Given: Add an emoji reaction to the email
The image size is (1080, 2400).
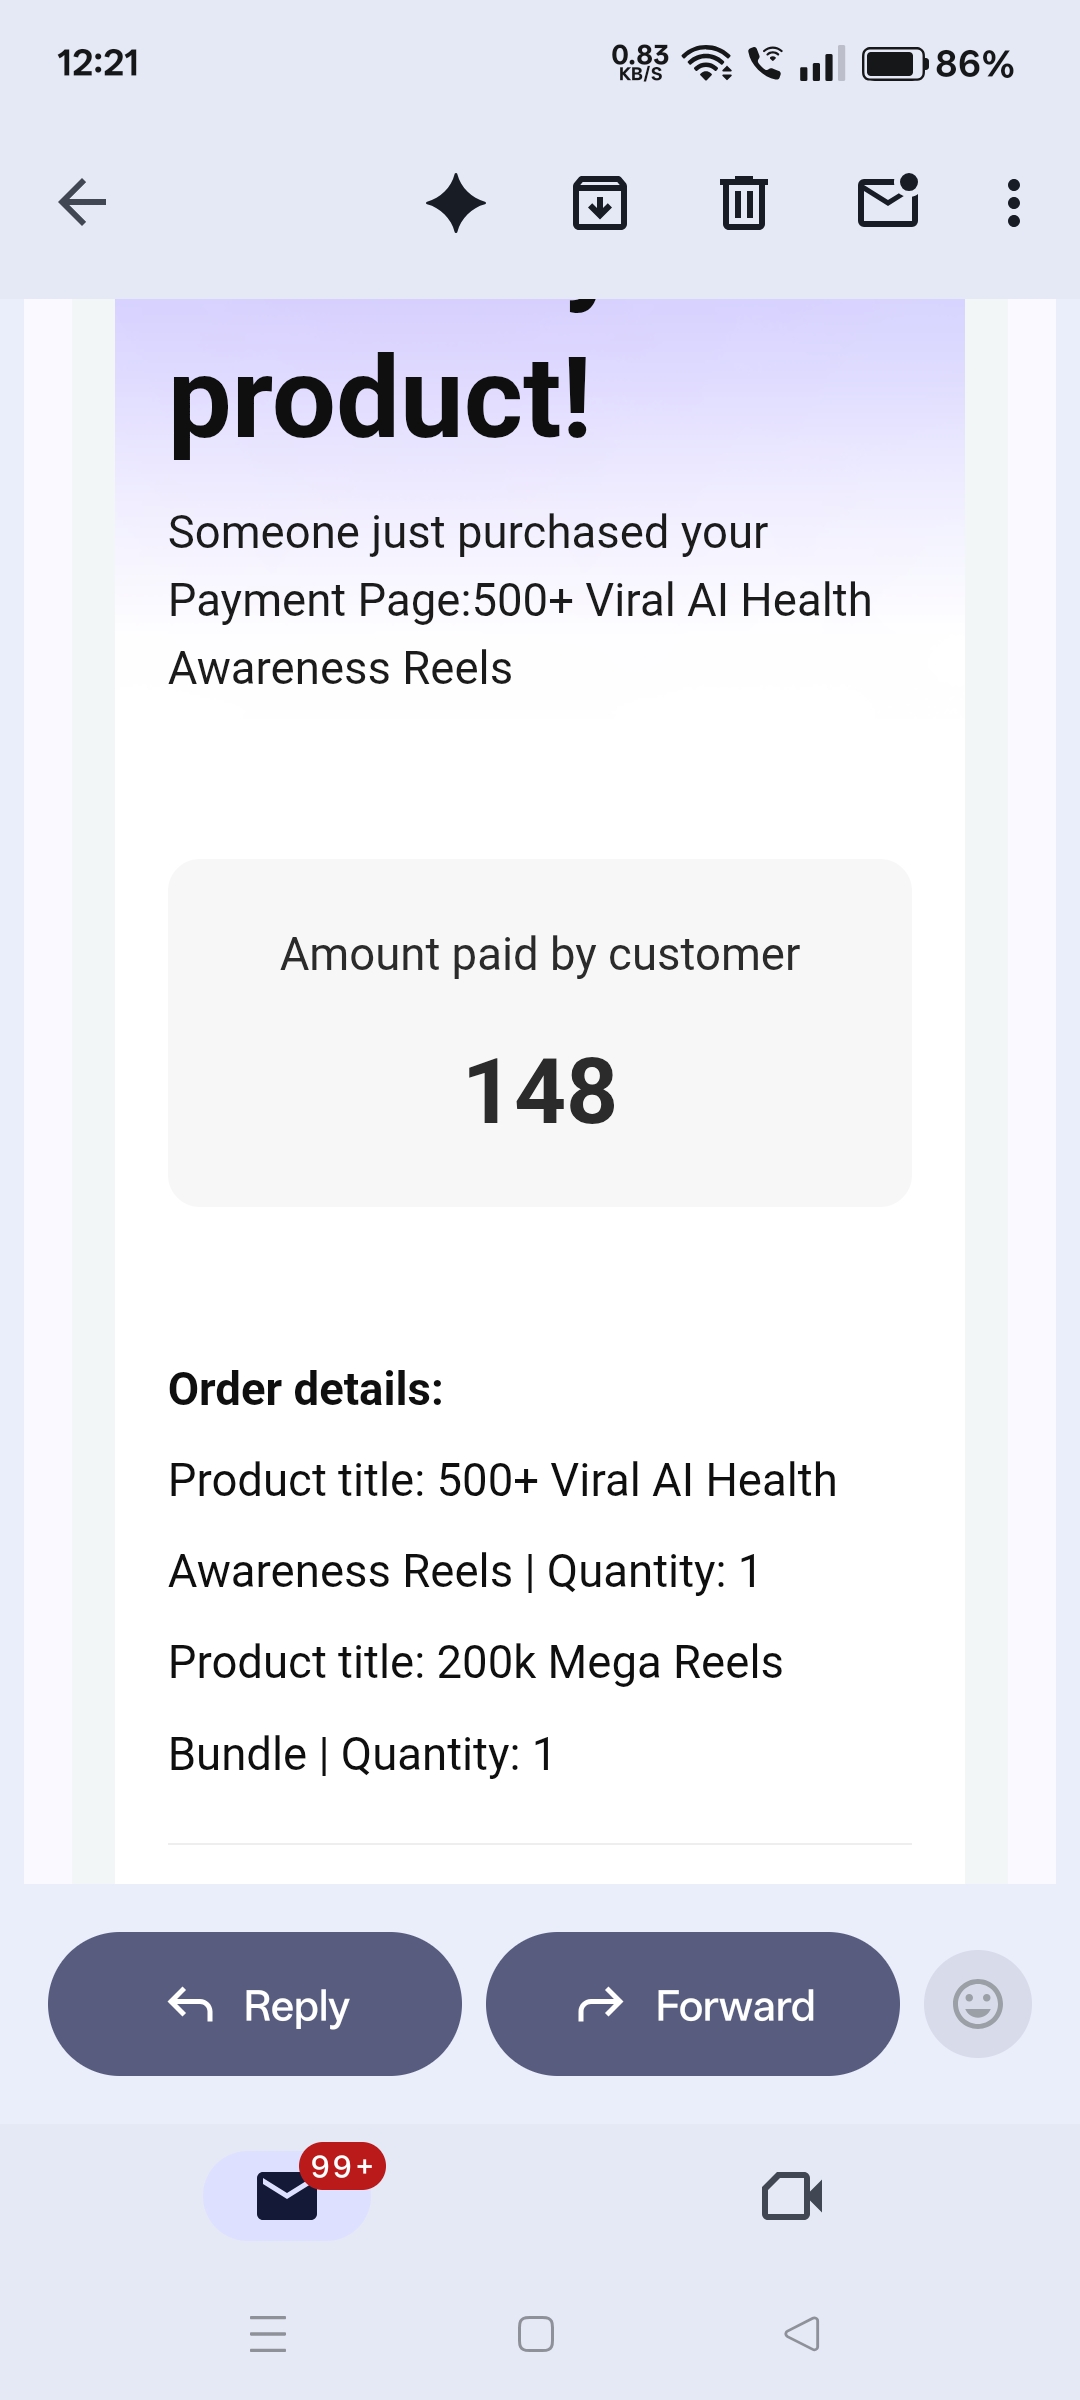Looking at the screenshot, I should click(x=977, y=2004).
